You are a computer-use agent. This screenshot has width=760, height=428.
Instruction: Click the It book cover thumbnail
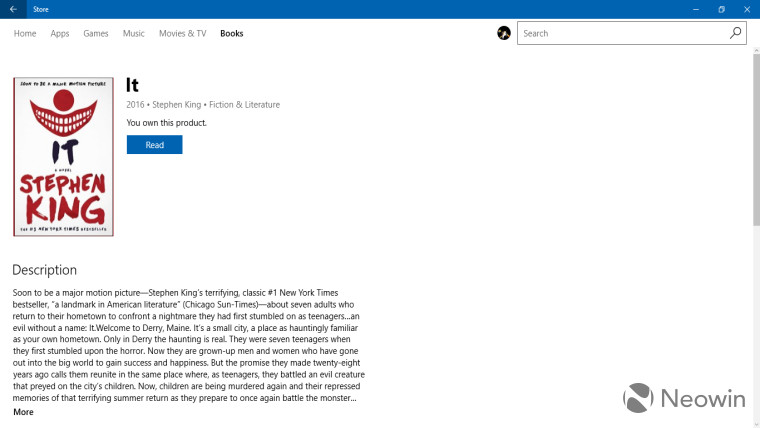point(63,157)
